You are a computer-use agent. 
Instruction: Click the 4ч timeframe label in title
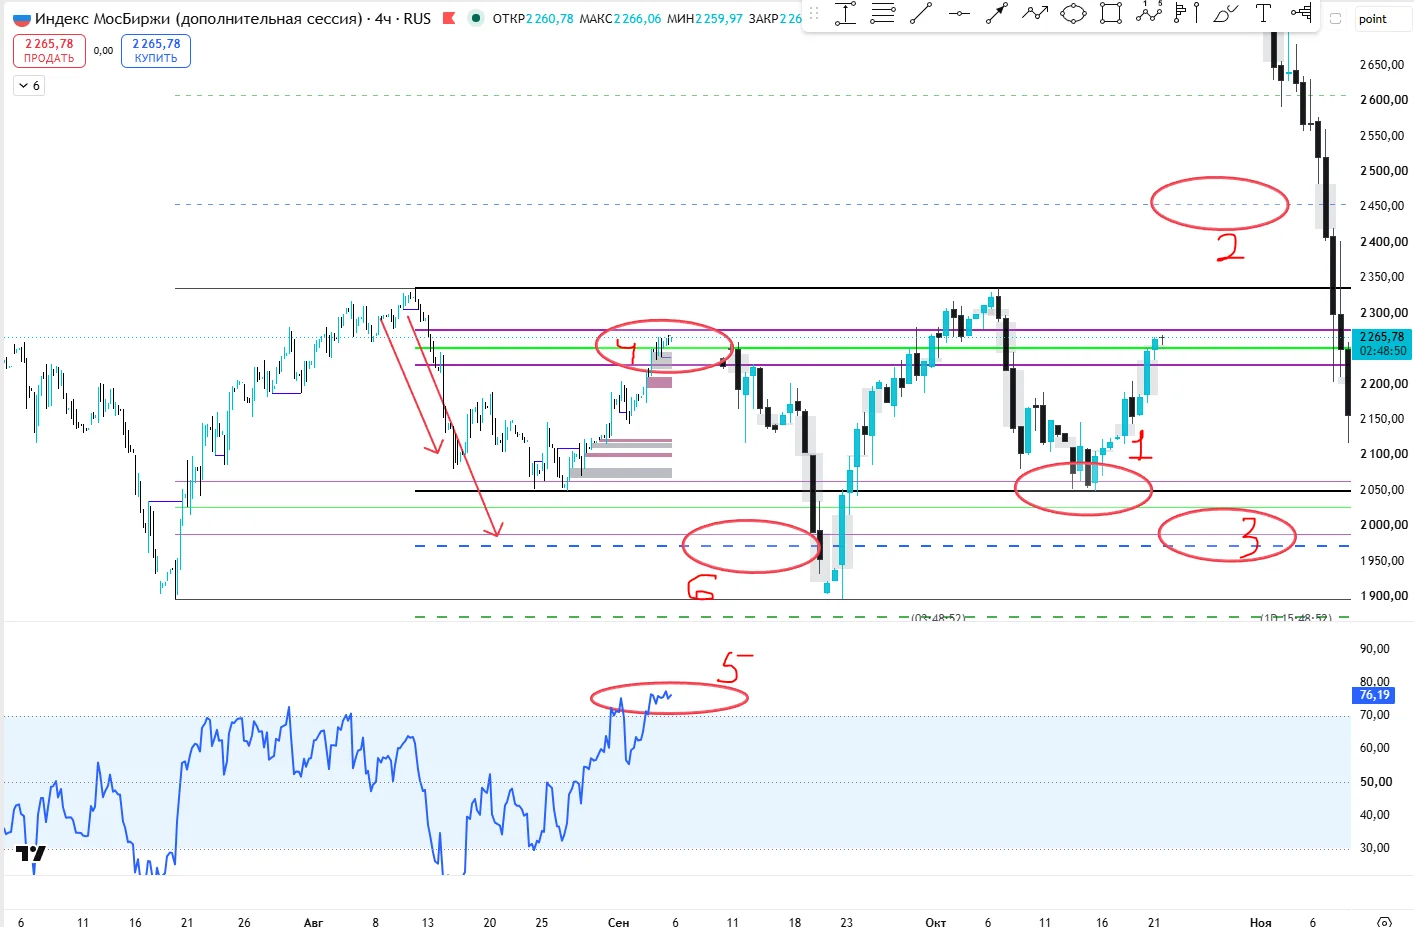pyautogui.click(x=383, y=18)
